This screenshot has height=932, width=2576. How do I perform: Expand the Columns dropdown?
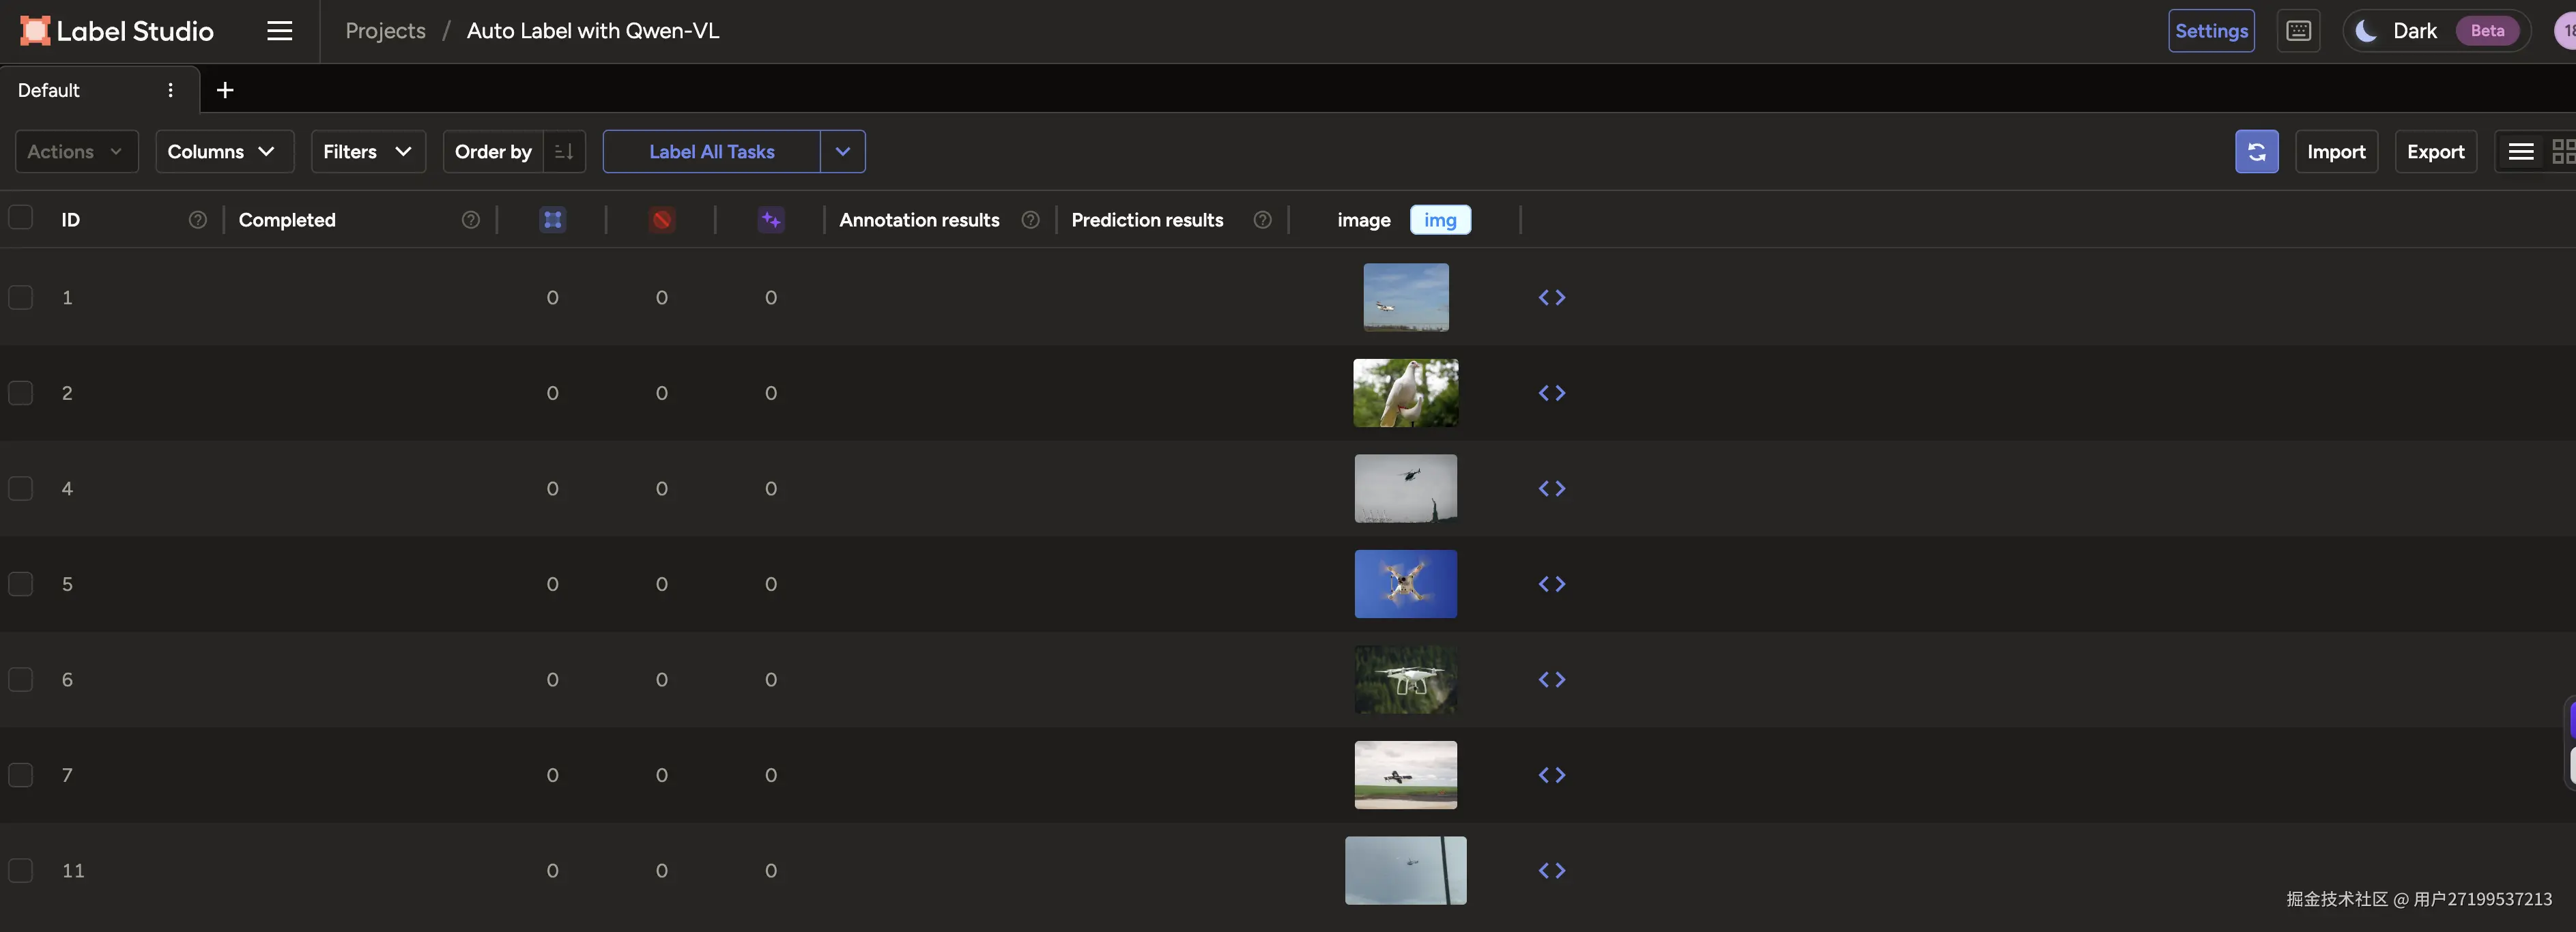[x=223, y=152]
